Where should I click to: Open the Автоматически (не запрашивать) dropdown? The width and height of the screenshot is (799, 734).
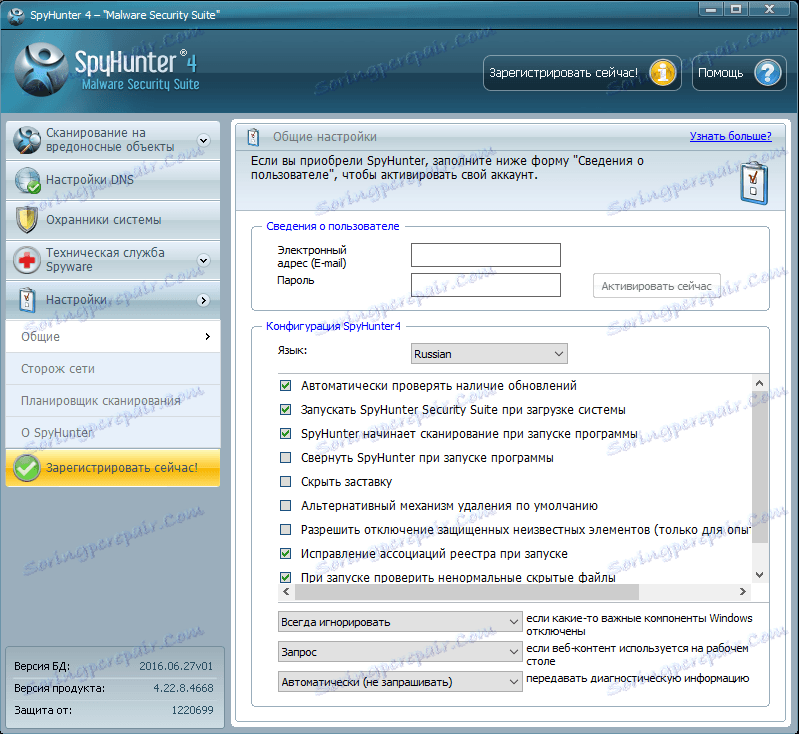tap(400, 682)
